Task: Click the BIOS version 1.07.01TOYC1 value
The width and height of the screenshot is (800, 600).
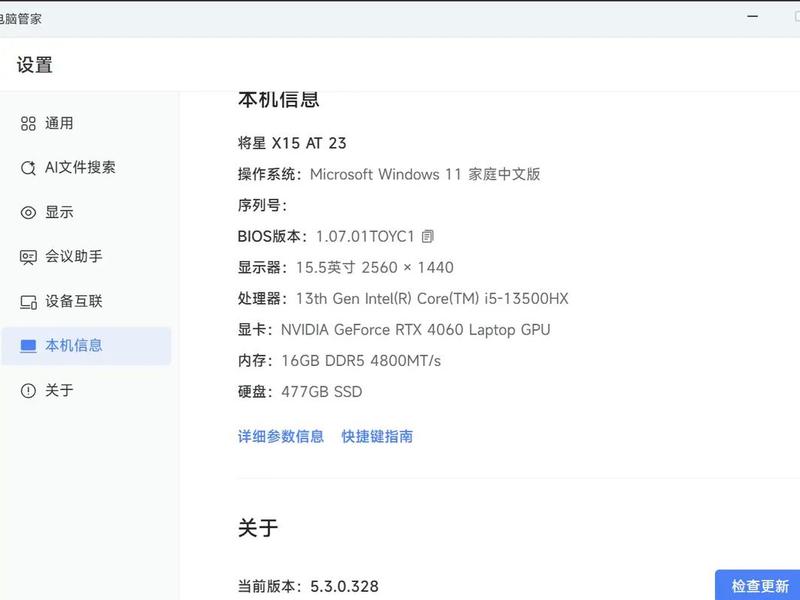Action: tap(365, 237)
